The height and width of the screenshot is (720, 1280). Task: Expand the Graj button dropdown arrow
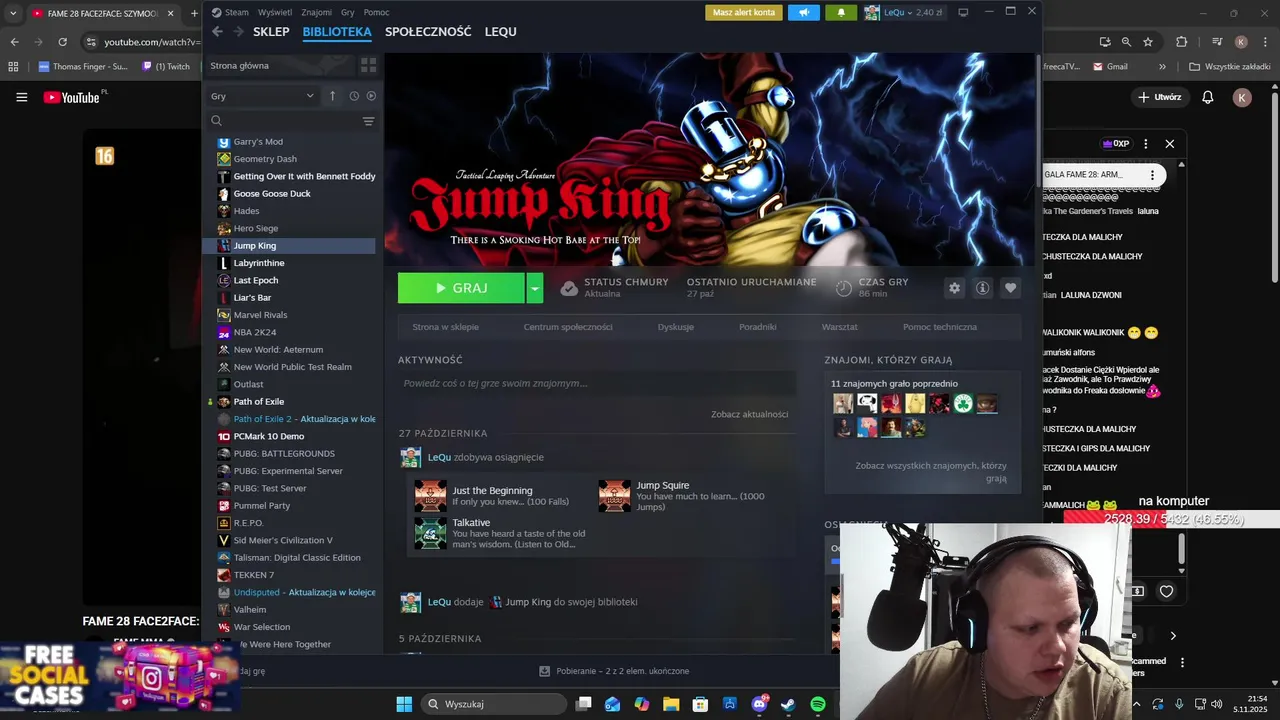535,288
